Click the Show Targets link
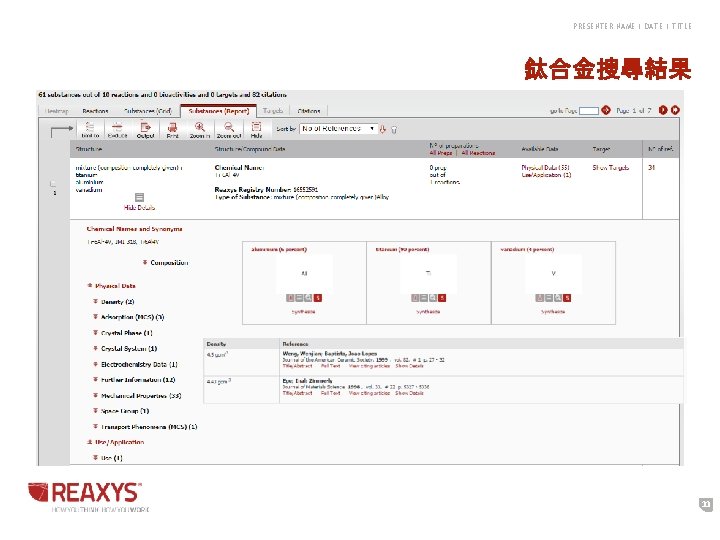The height and width of the screenshot is (540, 720). (x=611, y=168)
